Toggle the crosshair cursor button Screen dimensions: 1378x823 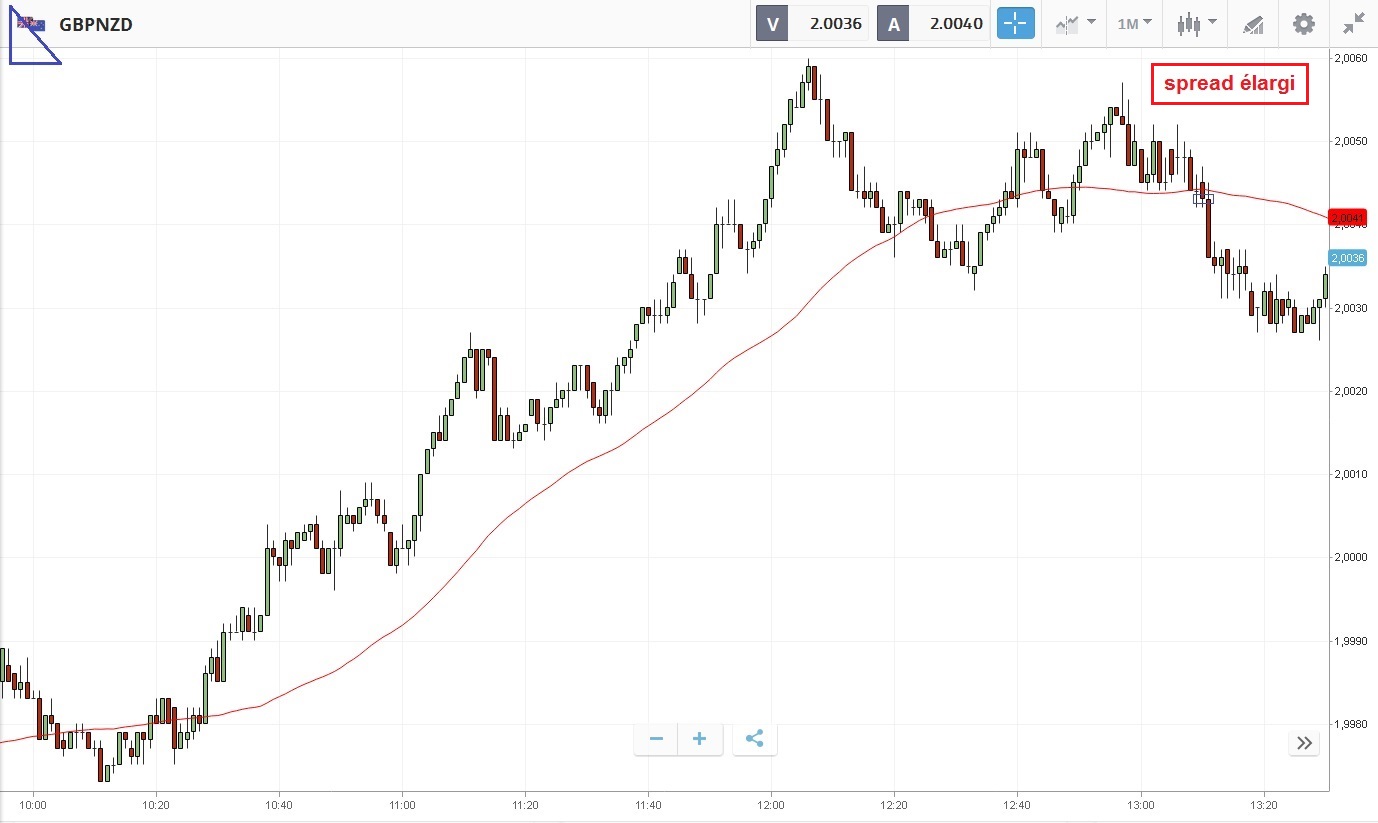1015,23
